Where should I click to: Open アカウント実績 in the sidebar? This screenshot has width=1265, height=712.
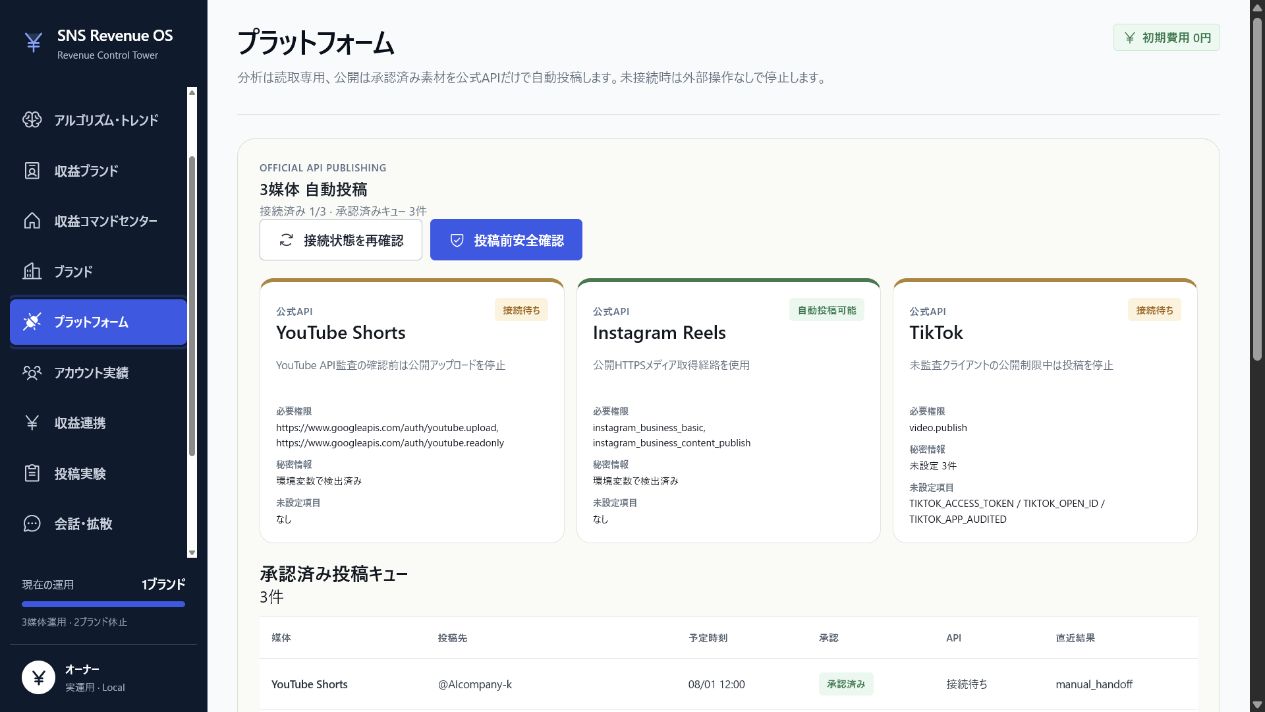click(98, 372)
